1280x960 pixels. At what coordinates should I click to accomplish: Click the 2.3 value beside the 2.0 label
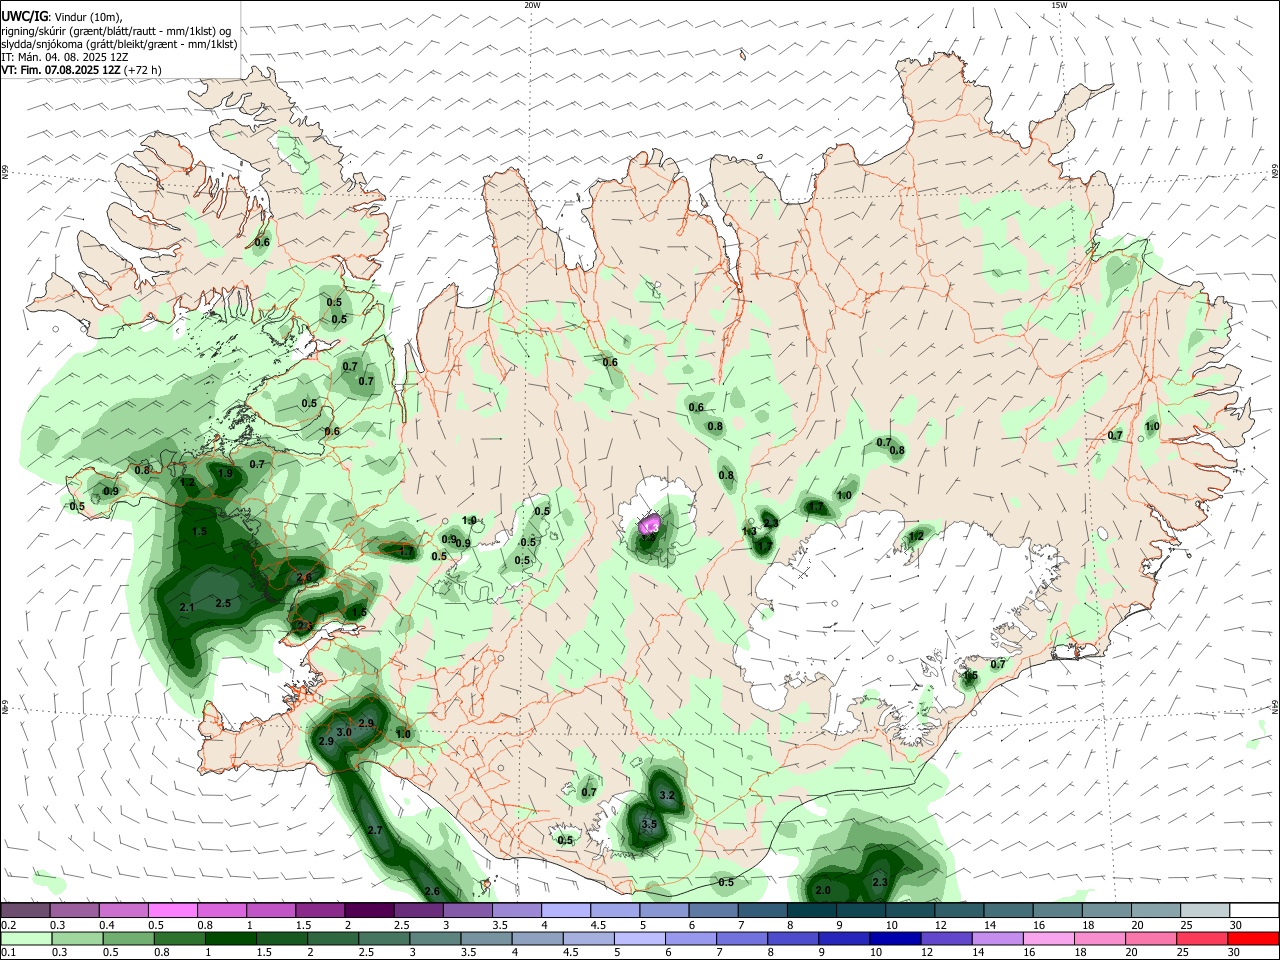tap(880, 883)
